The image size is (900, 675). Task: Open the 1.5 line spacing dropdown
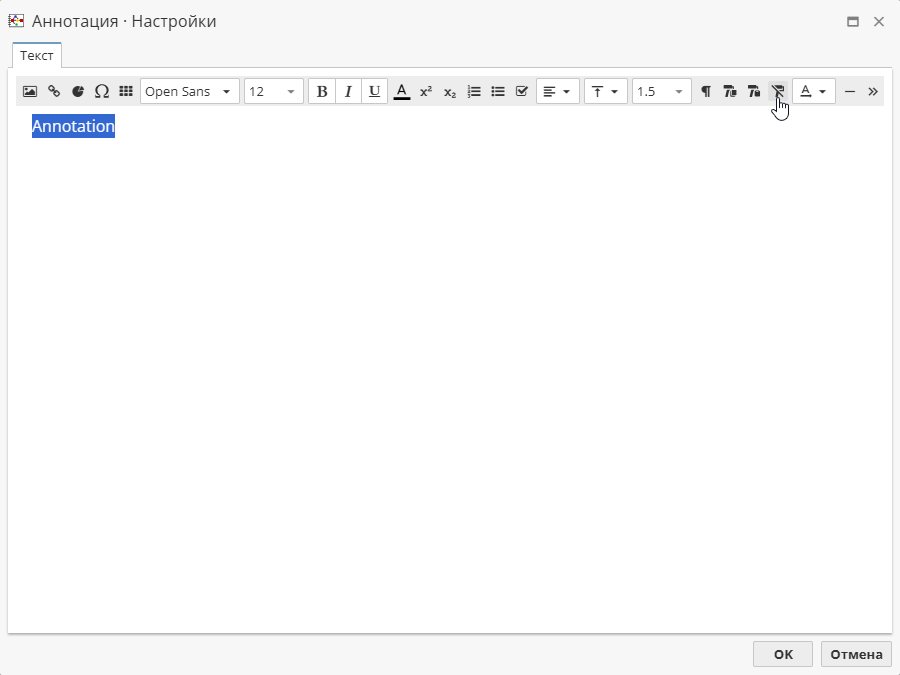[661, 91]
